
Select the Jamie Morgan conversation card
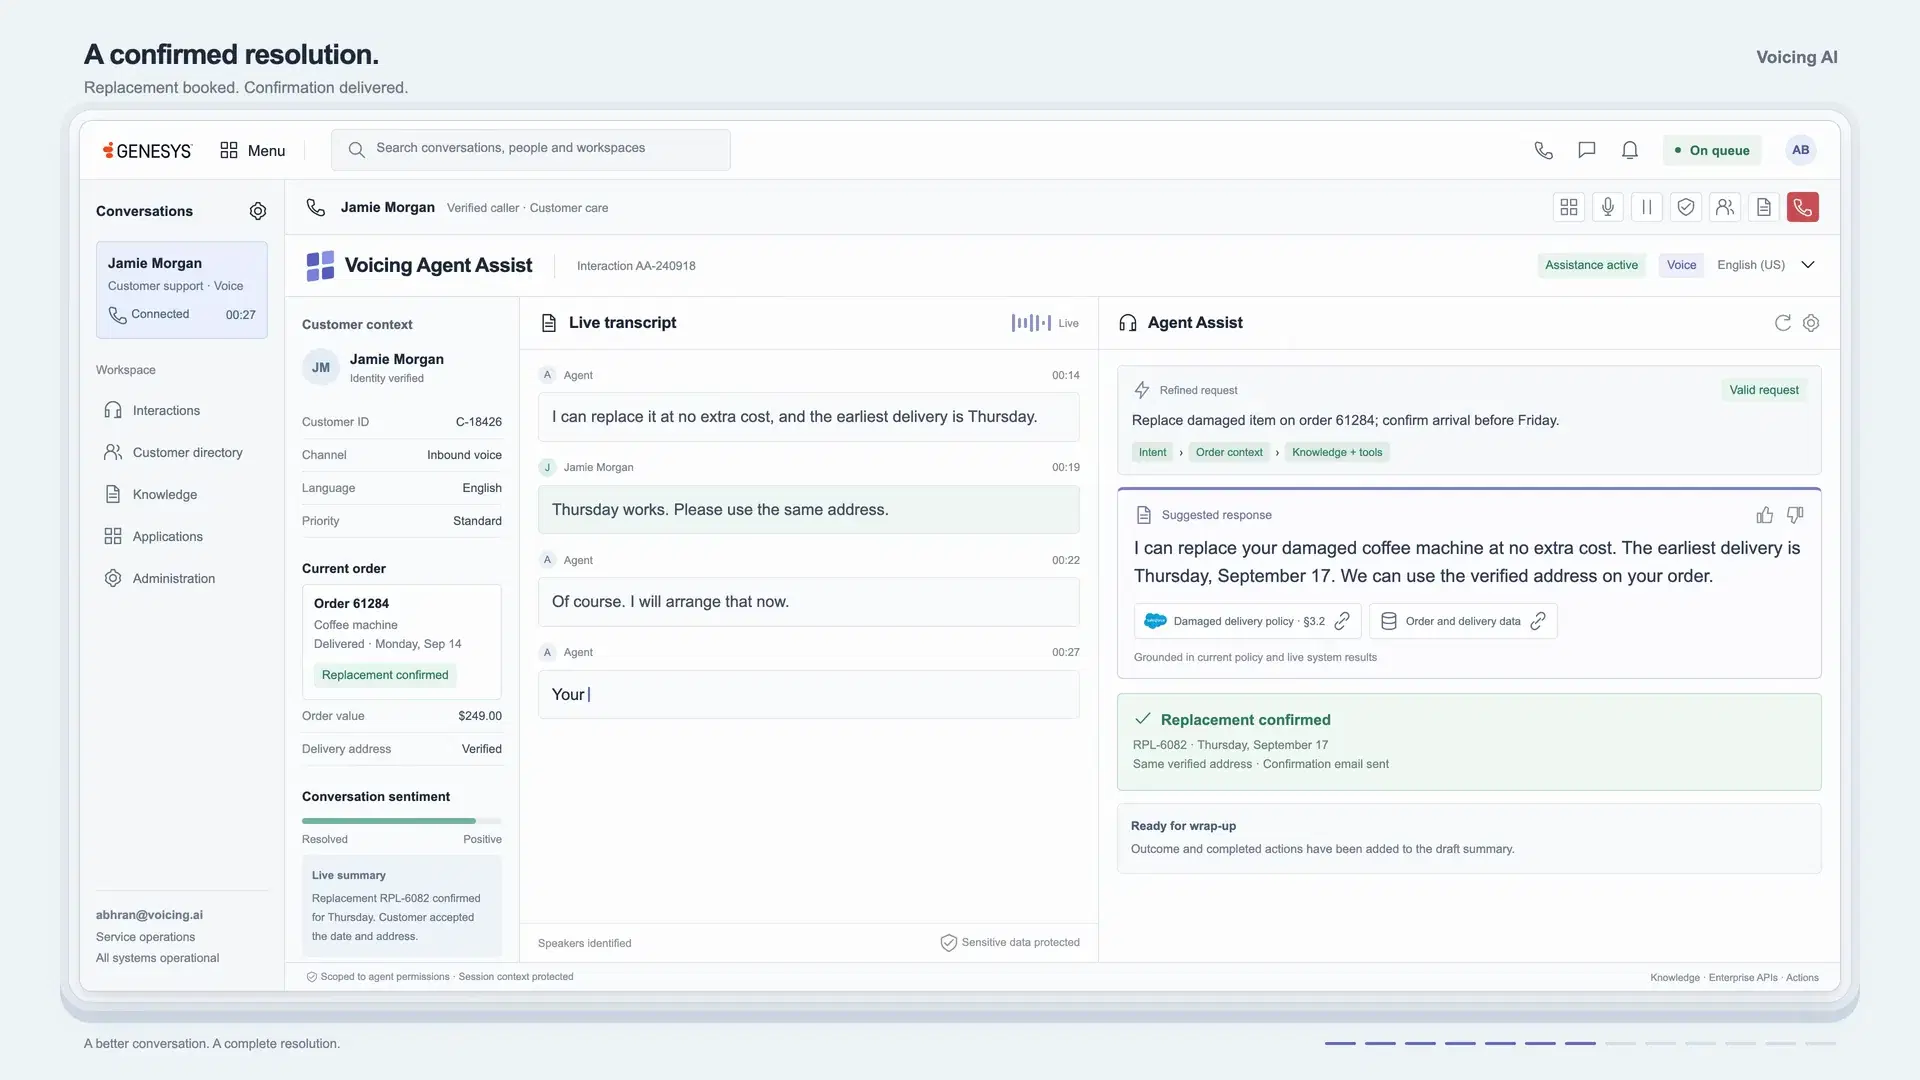pyautogui.click(x=182, y=290)
